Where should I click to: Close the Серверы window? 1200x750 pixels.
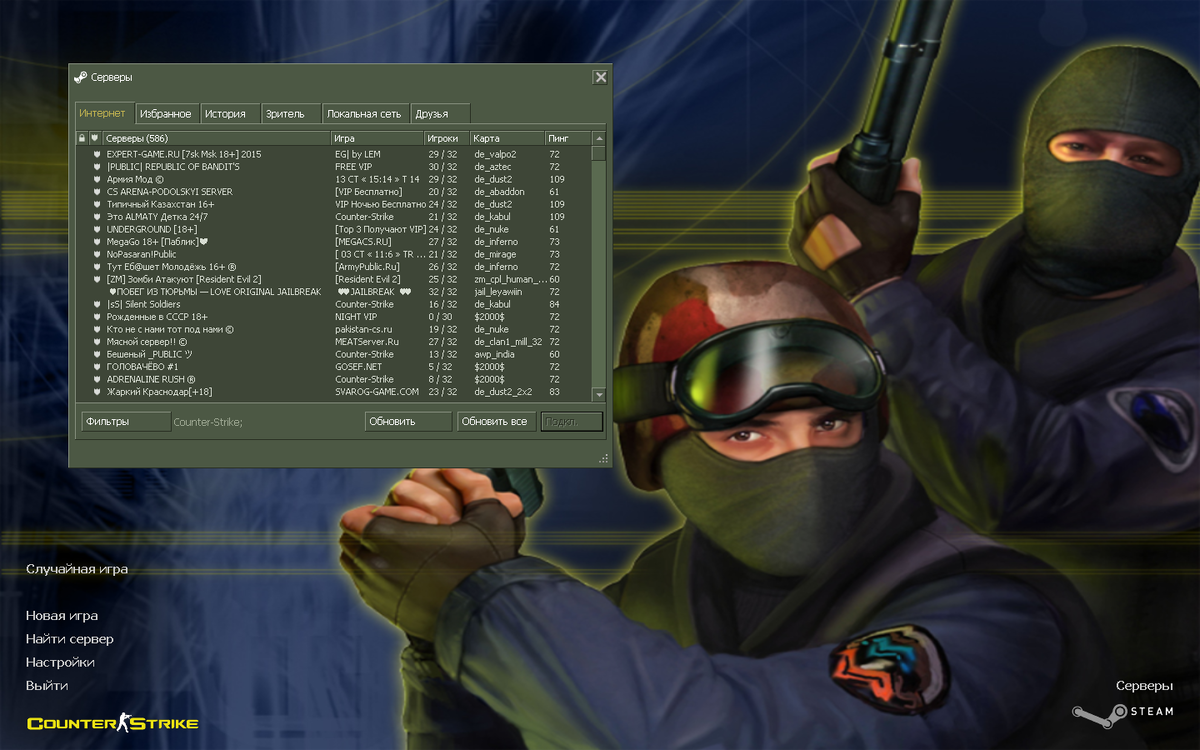pos(600,77)
